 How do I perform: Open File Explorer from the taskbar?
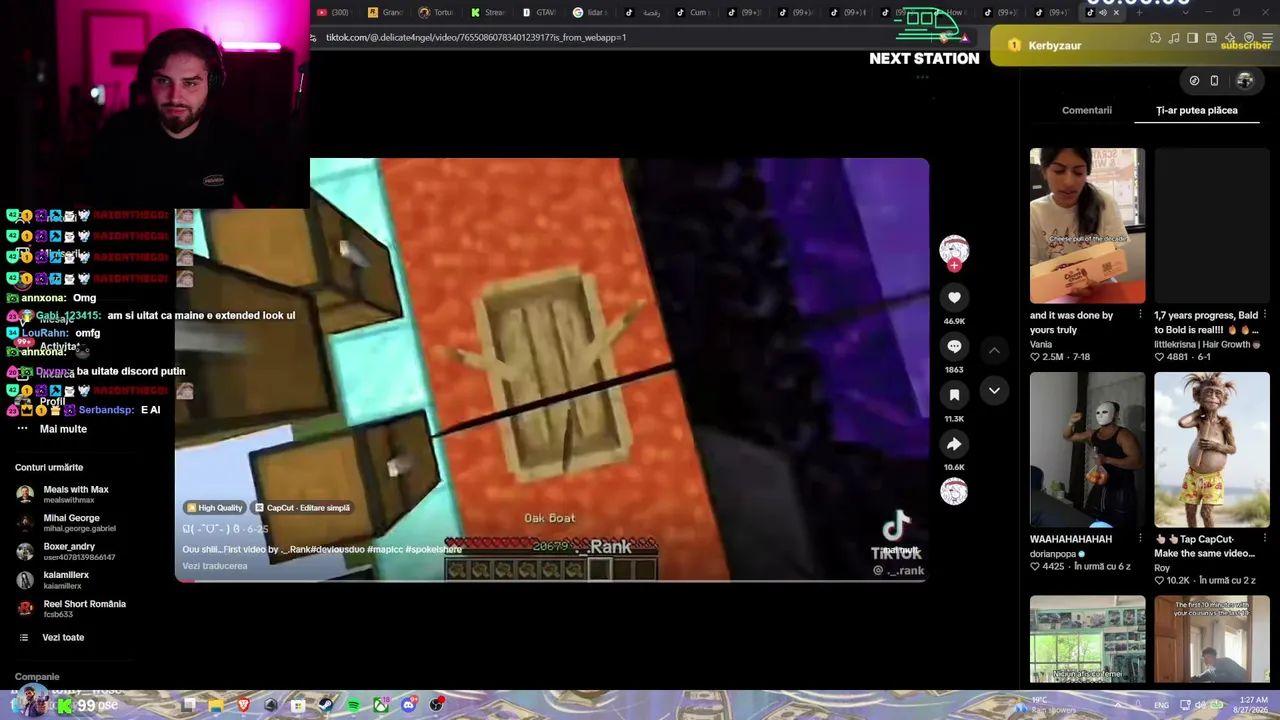[x=216, y=706]
